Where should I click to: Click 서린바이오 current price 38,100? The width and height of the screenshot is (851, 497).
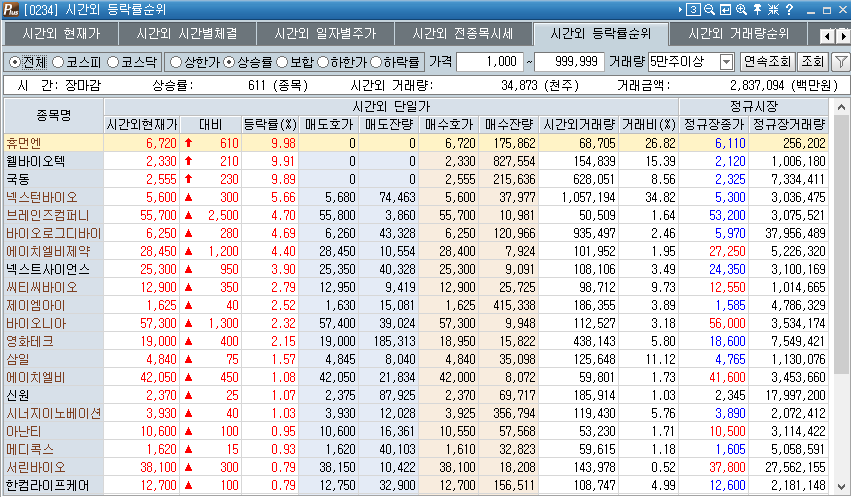(158, 467)
